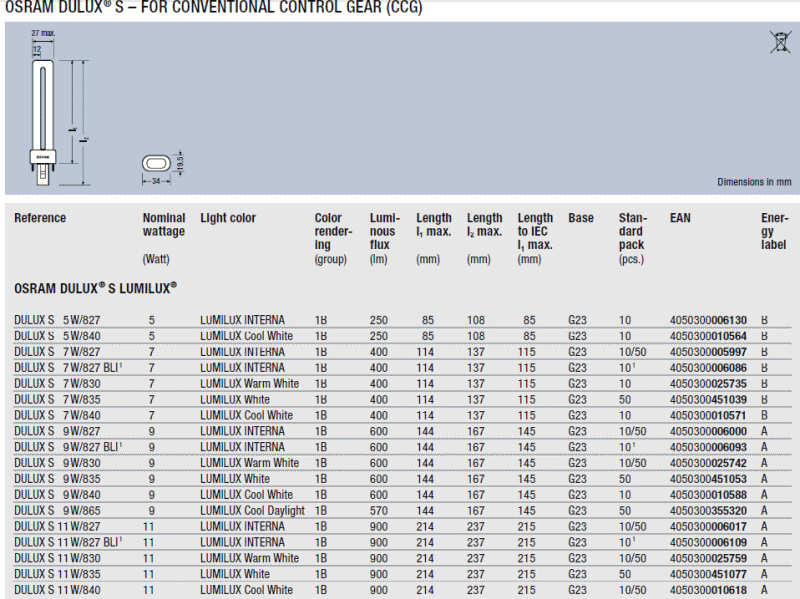Viewport: 800px width, 599px height.
Task: Click 'LUMILUX Warm White' in 7W/830 row
Action: tap(249, 383)
